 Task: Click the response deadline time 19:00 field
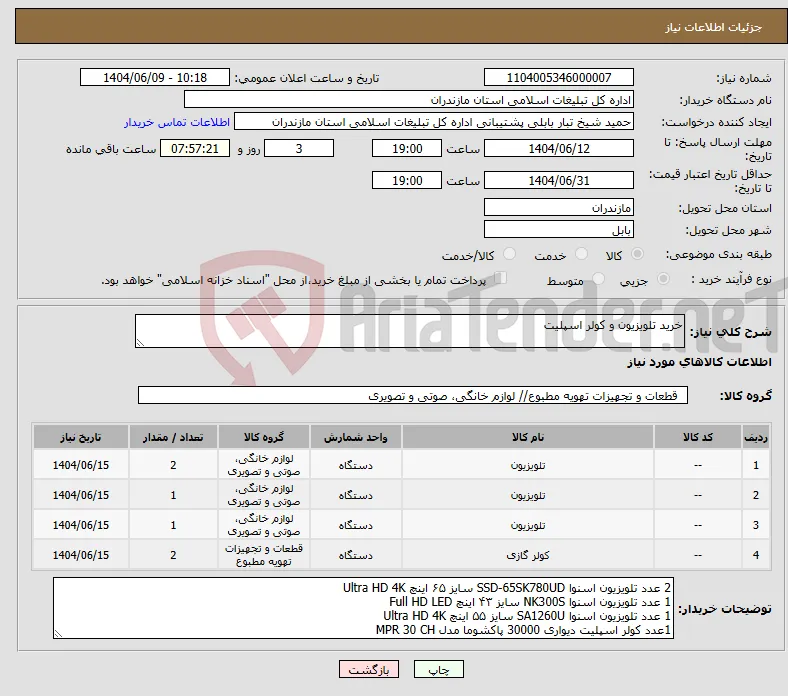point(407,148)
